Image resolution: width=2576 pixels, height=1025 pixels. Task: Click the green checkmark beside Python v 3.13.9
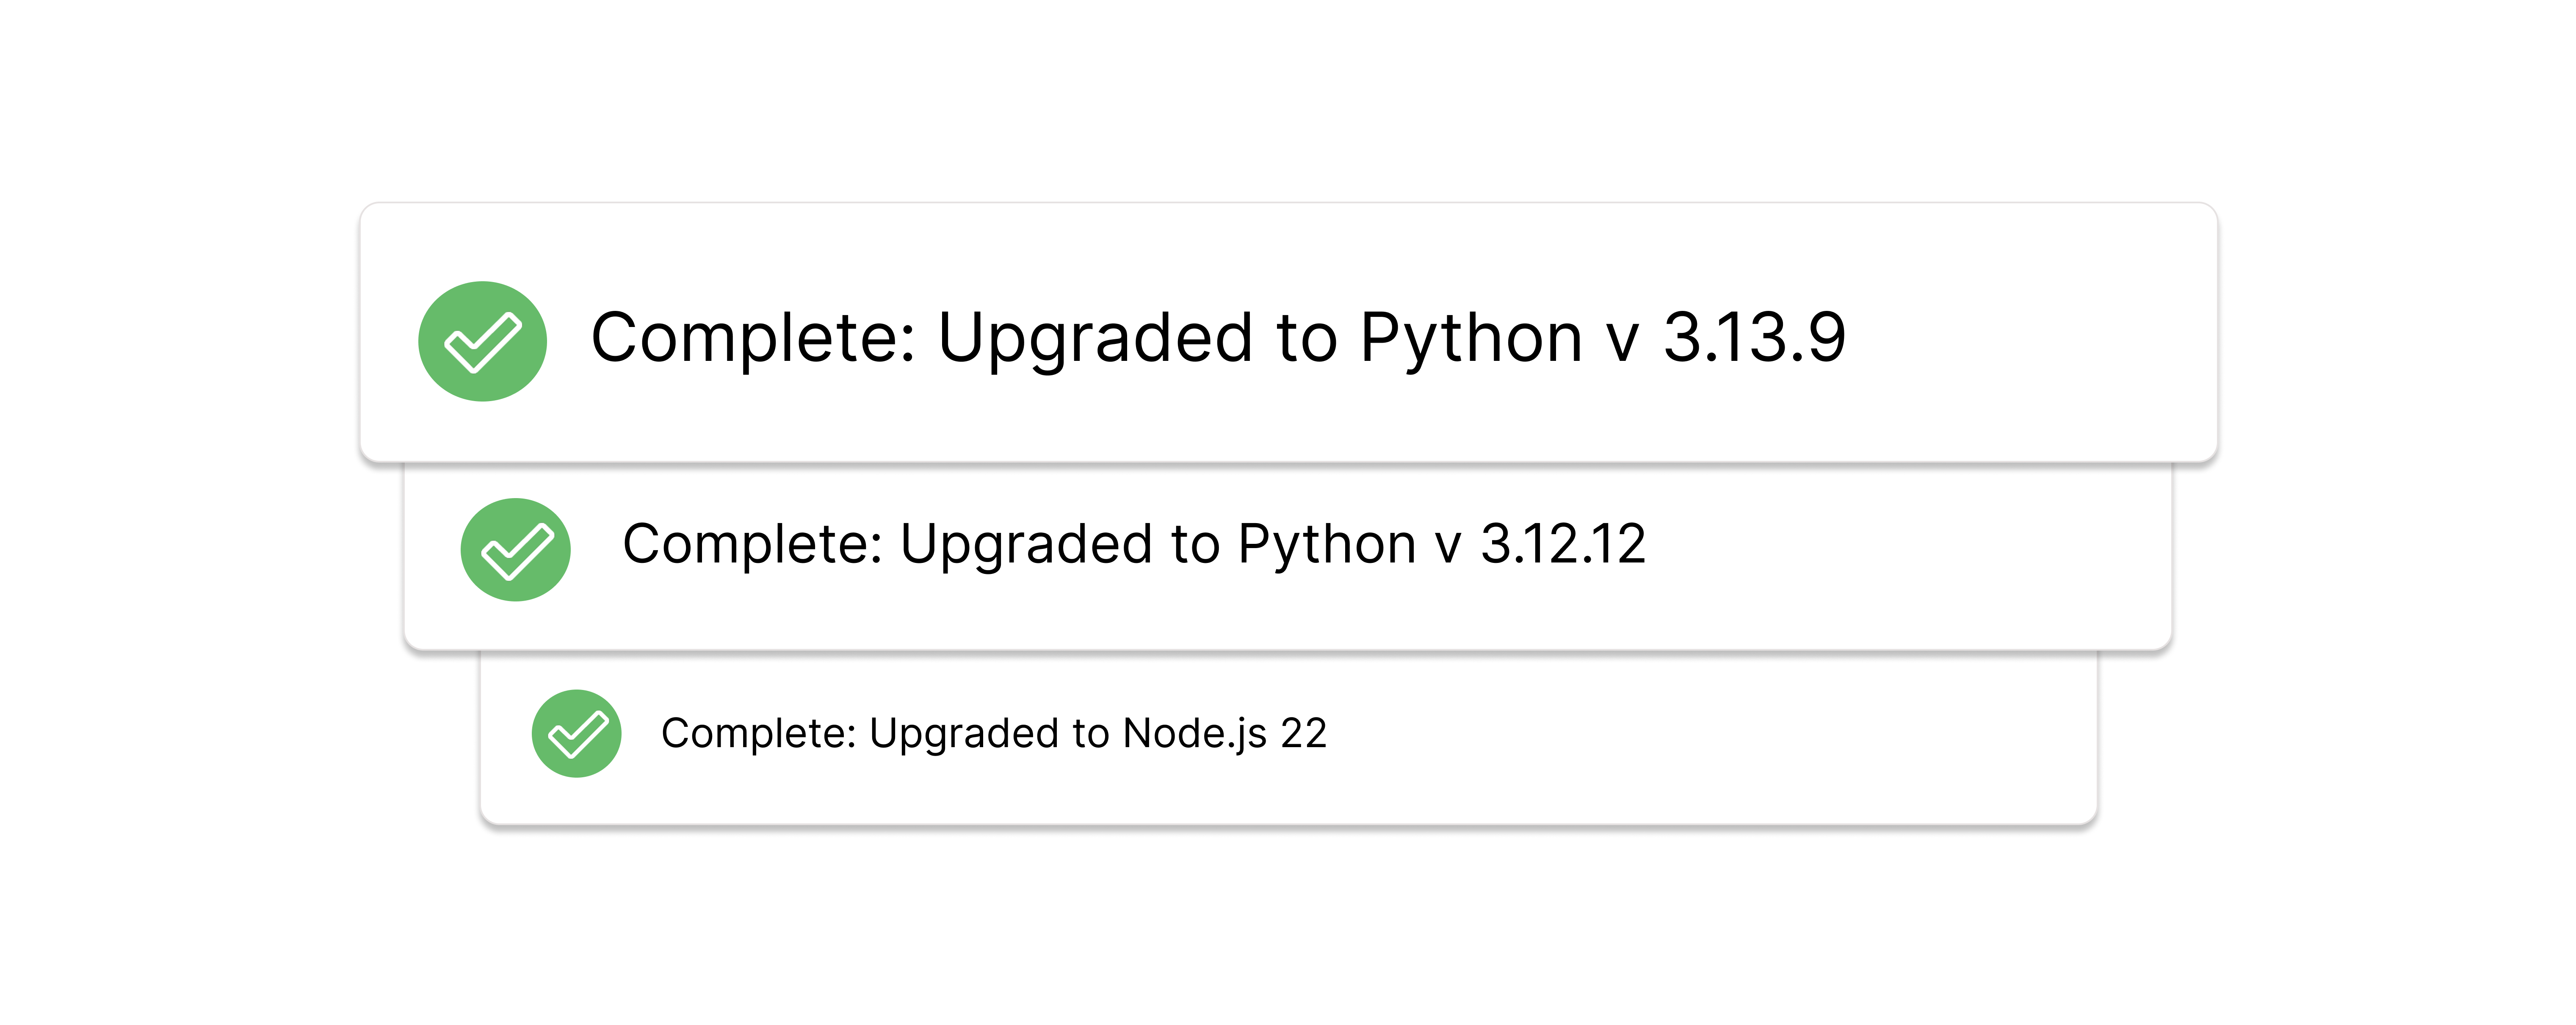[x=482, y=341]
